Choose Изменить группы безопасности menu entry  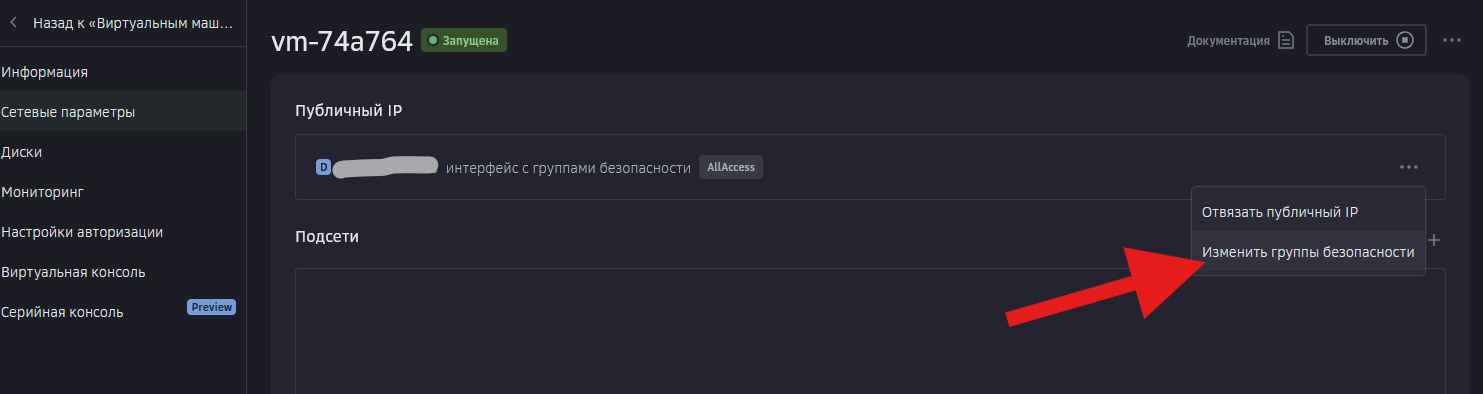[x=1308, y=253]
